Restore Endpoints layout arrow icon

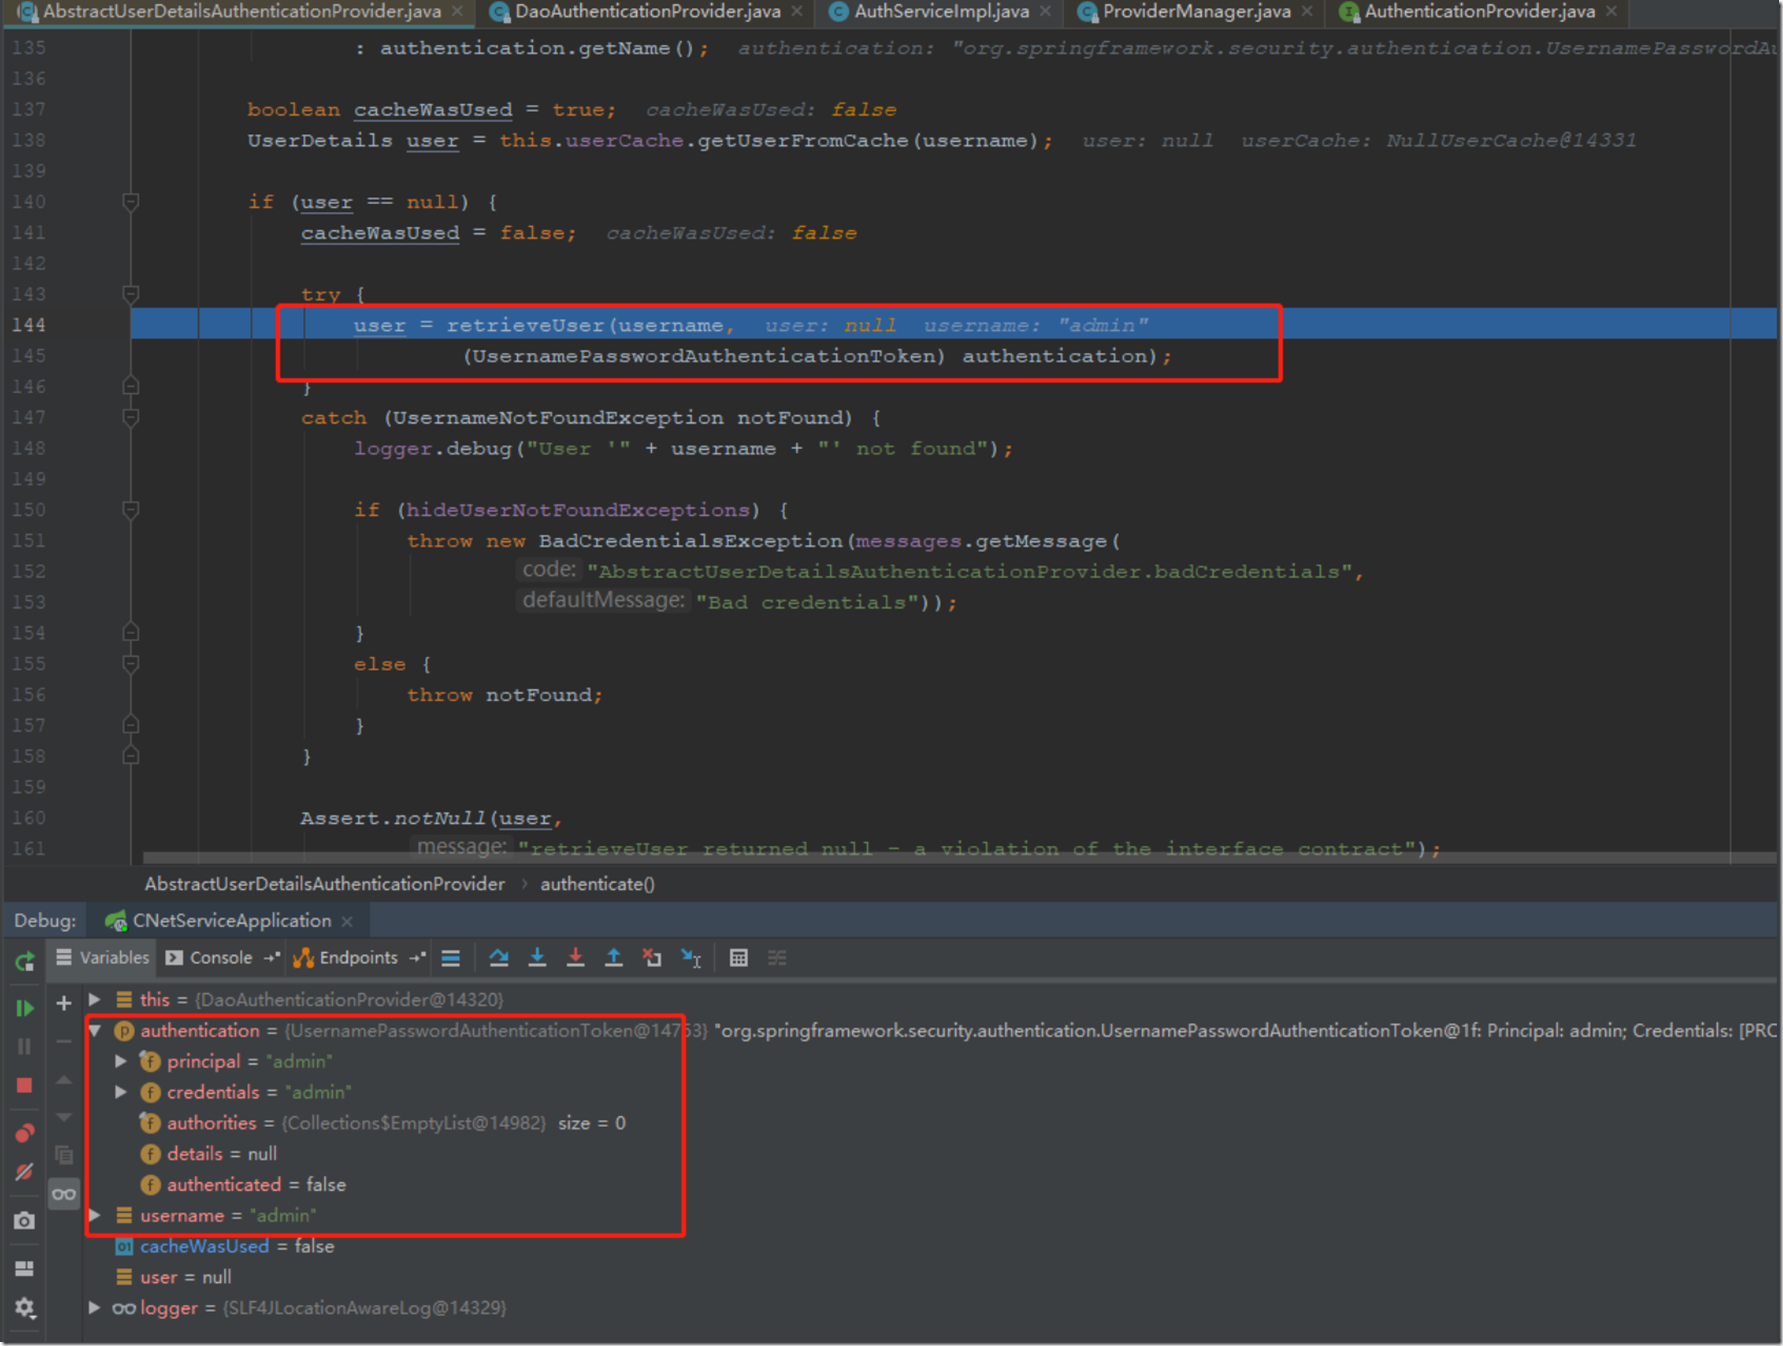(x=417, y=958)
